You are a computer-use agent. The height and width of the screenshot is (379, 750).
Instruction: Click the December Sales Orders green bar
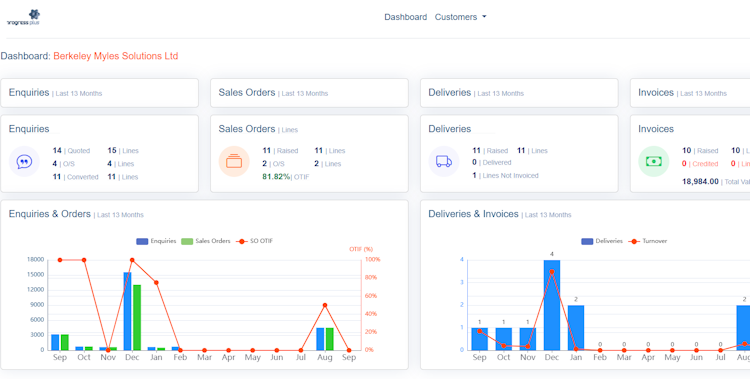click(x=137, y=317)
